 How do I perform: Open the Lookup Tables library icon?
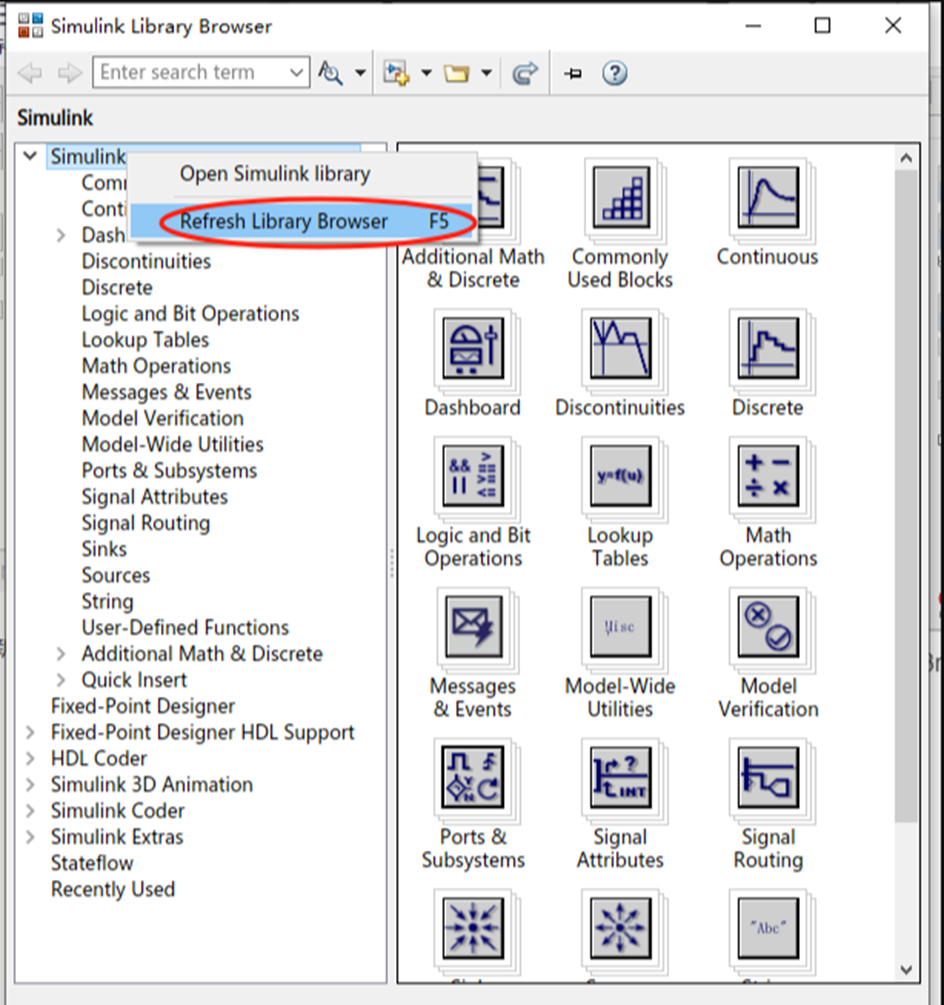click(621, 476)
